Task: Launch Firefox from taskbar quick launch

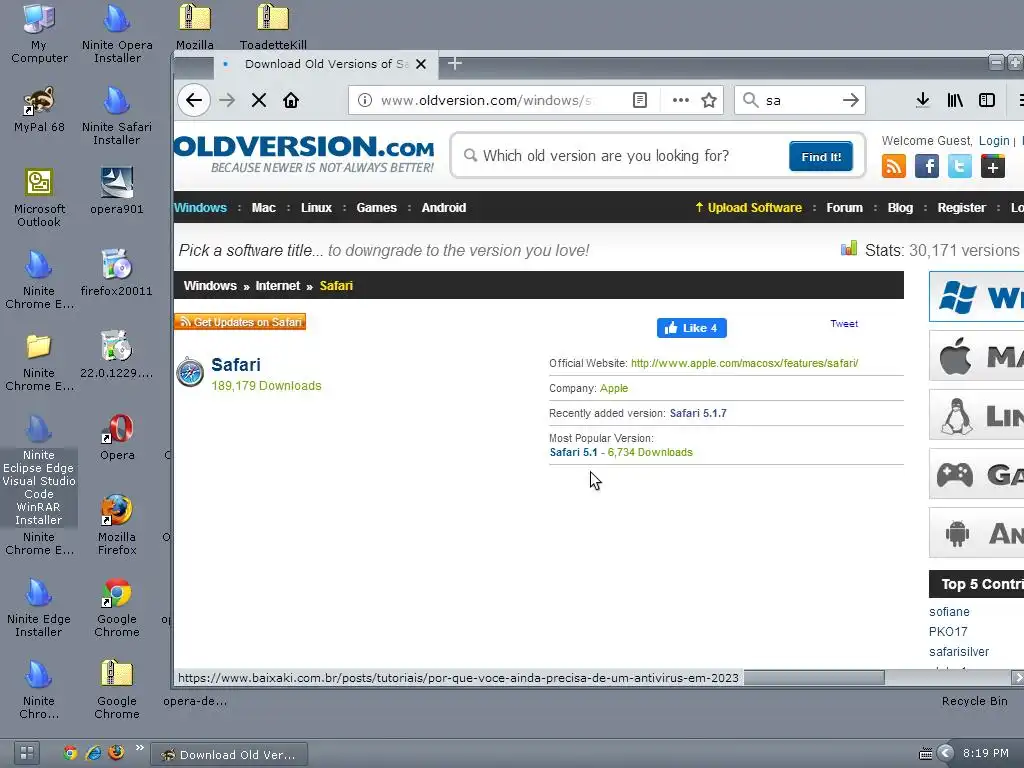Action: pos(116,752)
